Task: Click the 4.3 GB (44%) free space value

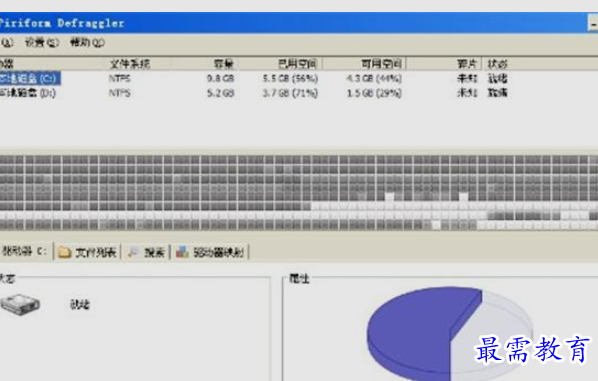Action: coord(374,79)
